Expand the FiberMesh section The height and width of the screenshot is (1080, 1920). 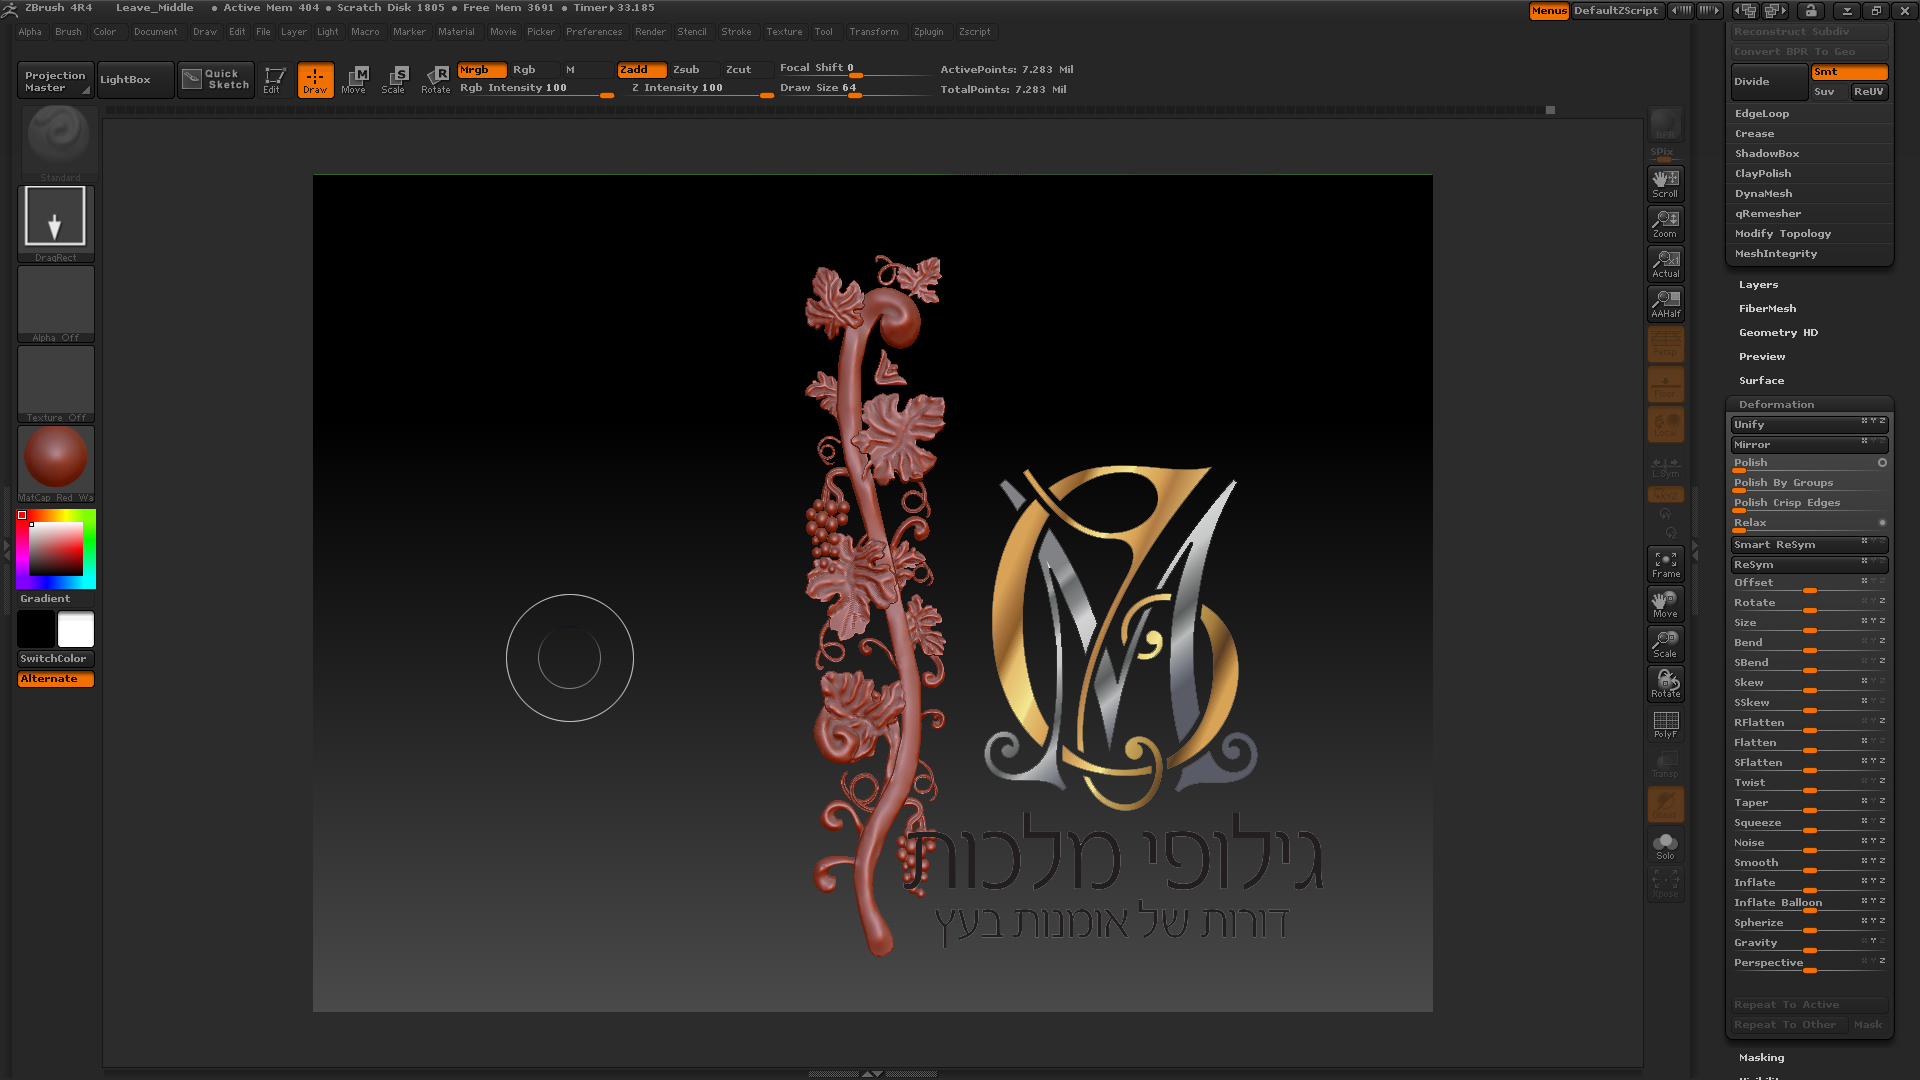(1767, 309)
